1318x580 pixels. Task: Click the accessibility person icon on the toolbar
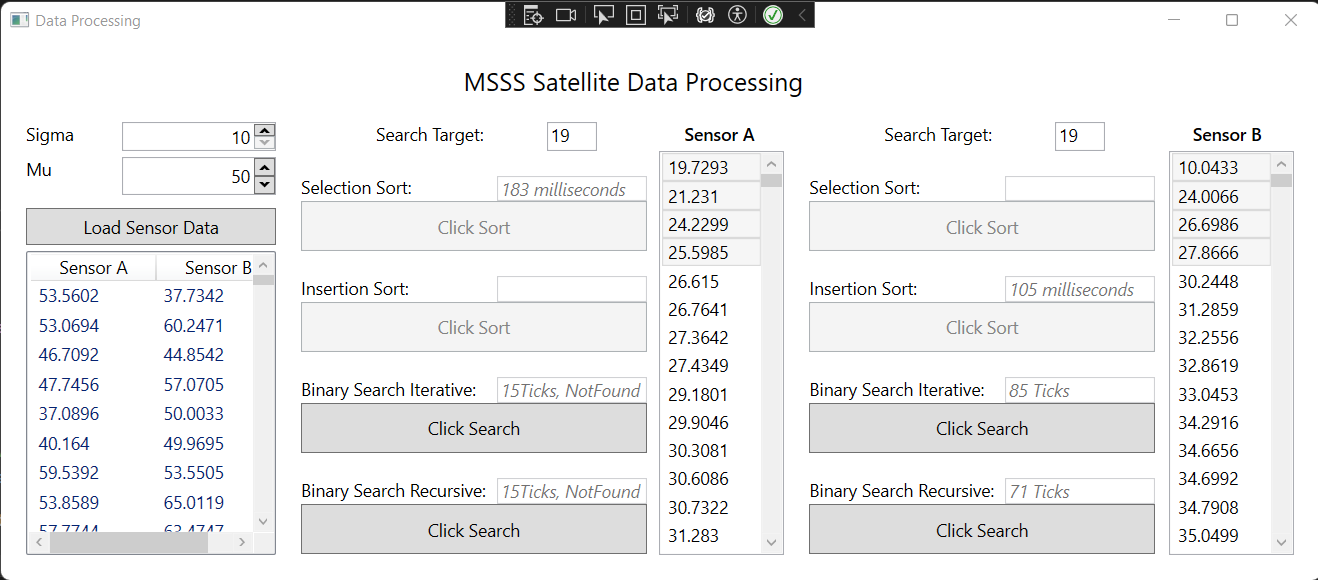737,15
